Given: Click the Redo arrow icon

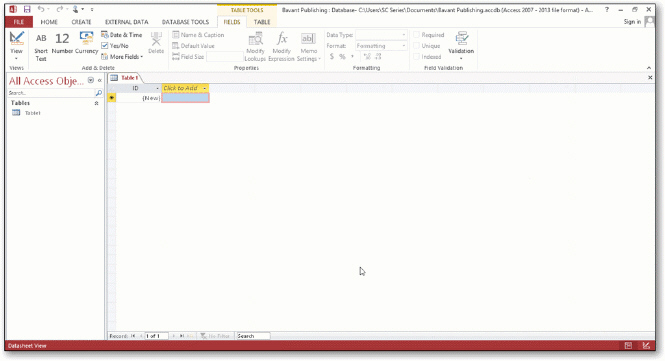Looking at the screenshot, I should [x=60, y=9].
